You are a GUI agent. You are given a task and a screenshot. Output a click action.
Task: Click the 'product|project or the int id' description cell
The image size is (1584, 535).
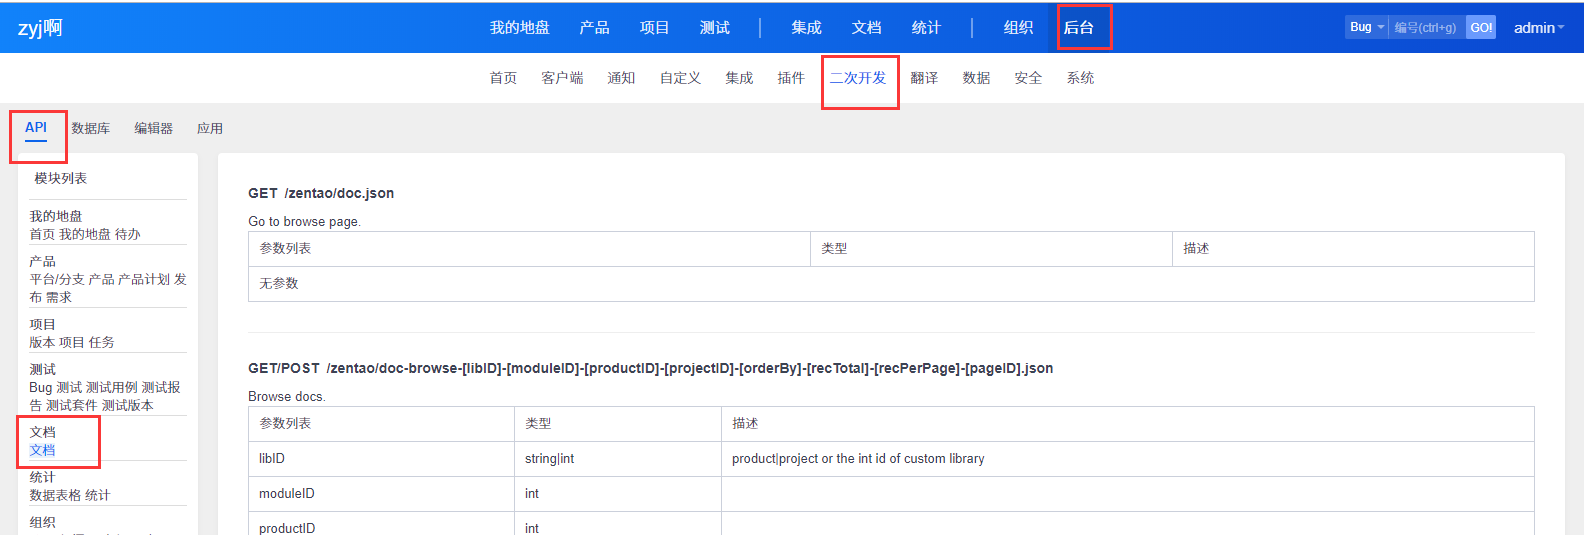click(1128, 459)
